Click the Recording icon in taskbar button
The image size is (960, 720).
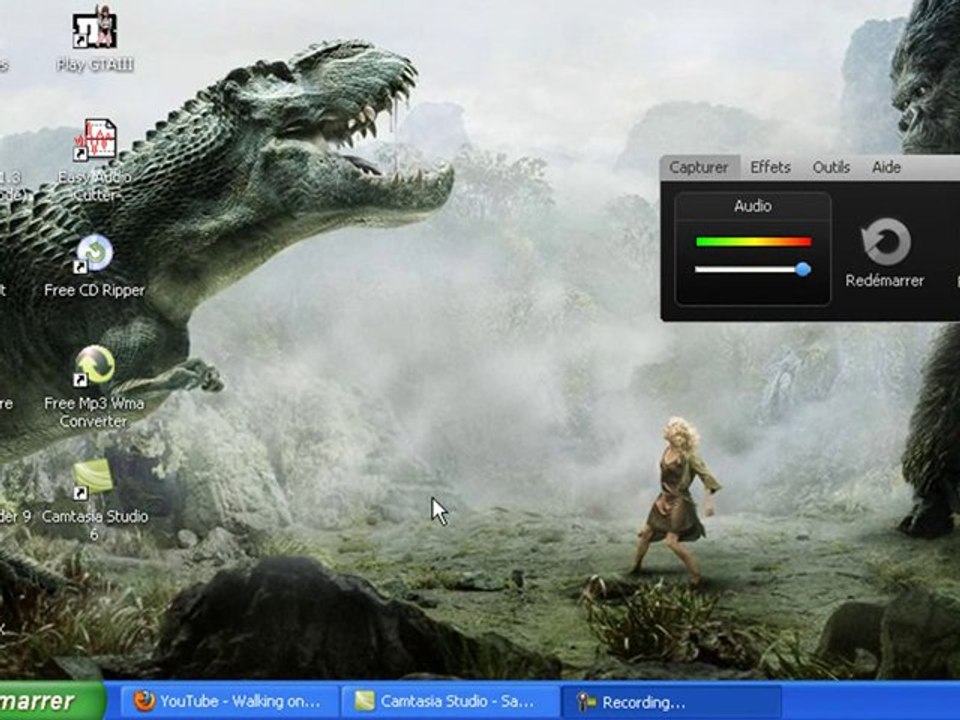tap(586, 702)
